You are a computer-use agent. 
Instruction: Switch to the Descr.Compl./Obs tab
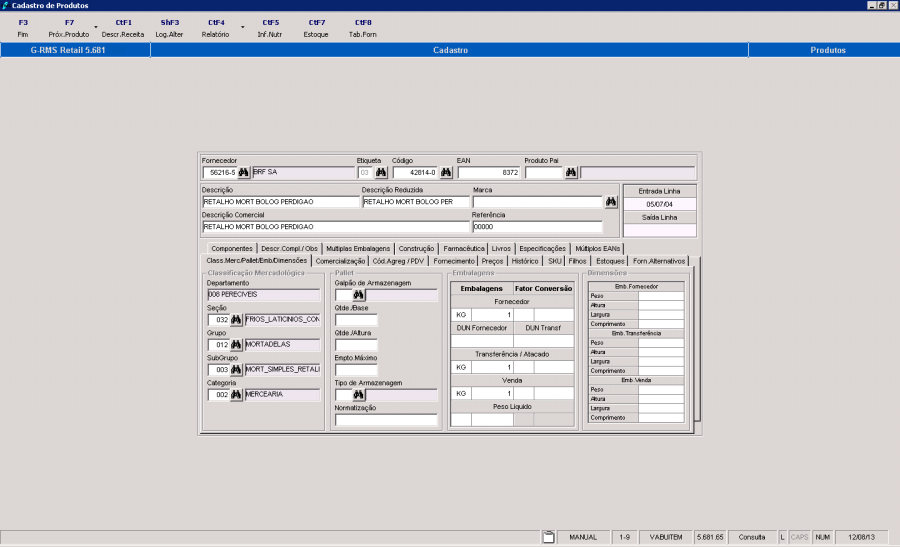289,249
